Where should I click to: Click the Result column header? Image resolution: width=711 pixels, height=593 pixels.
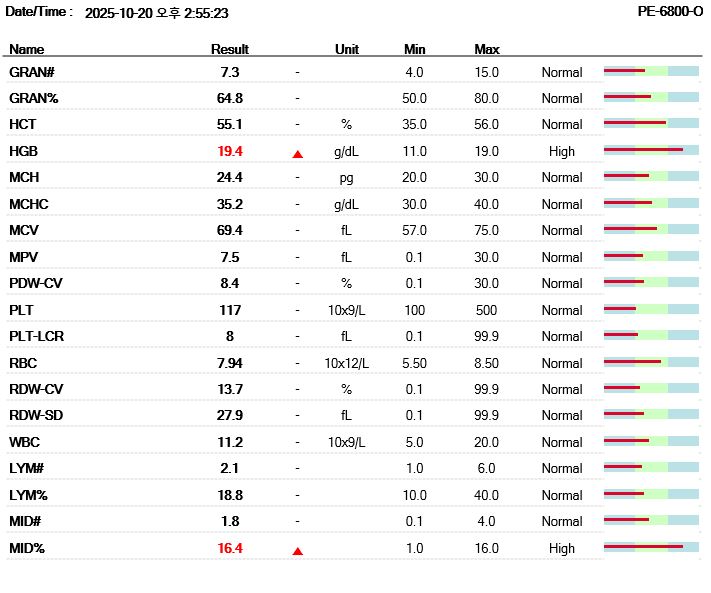[x=230, y=49]
